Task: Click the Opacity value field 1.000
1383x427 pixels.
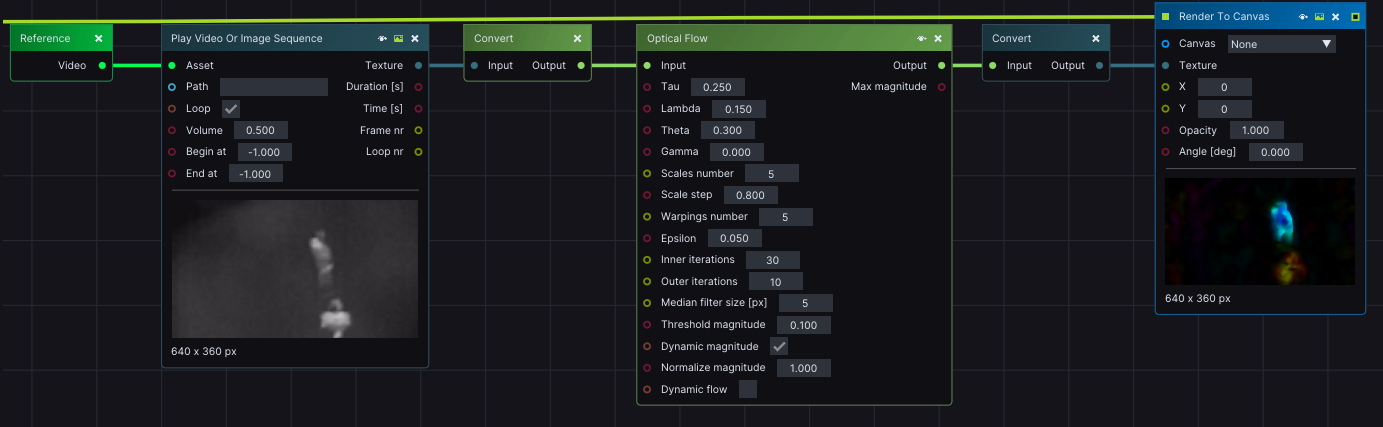Action: click(1256, 131)
